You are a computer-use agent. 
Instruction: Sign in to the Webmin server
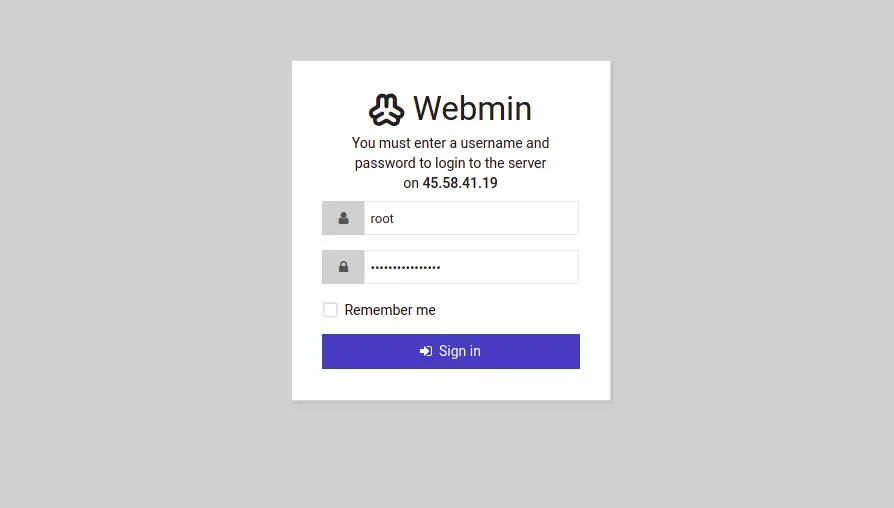click(451, 351)
